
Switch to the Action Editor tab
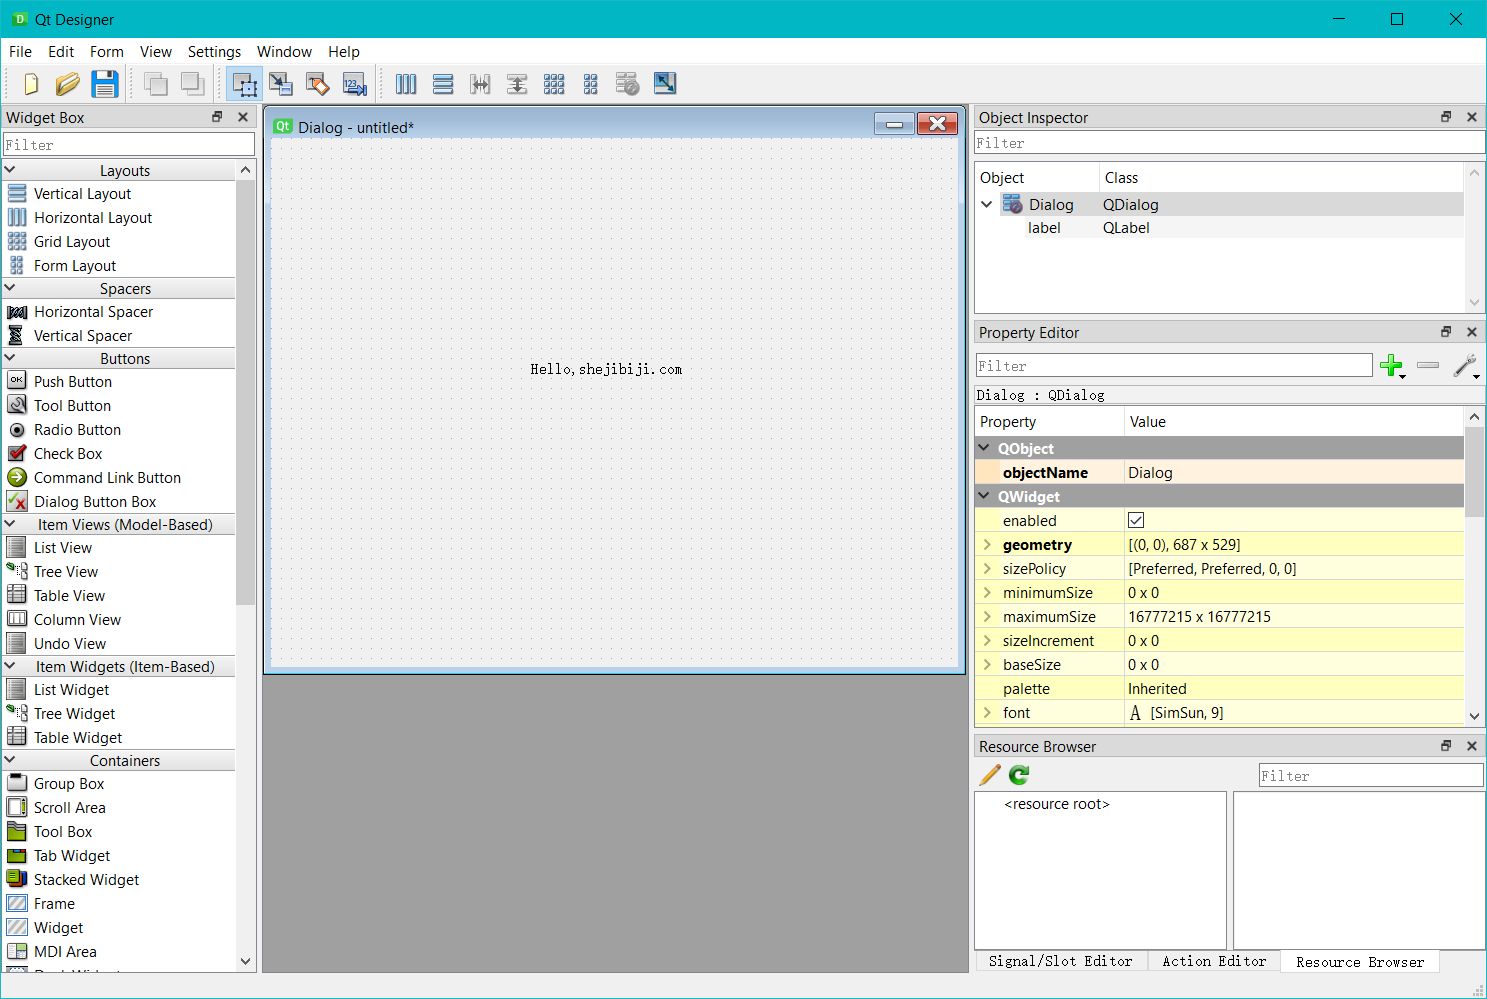tap(1213, 961)
